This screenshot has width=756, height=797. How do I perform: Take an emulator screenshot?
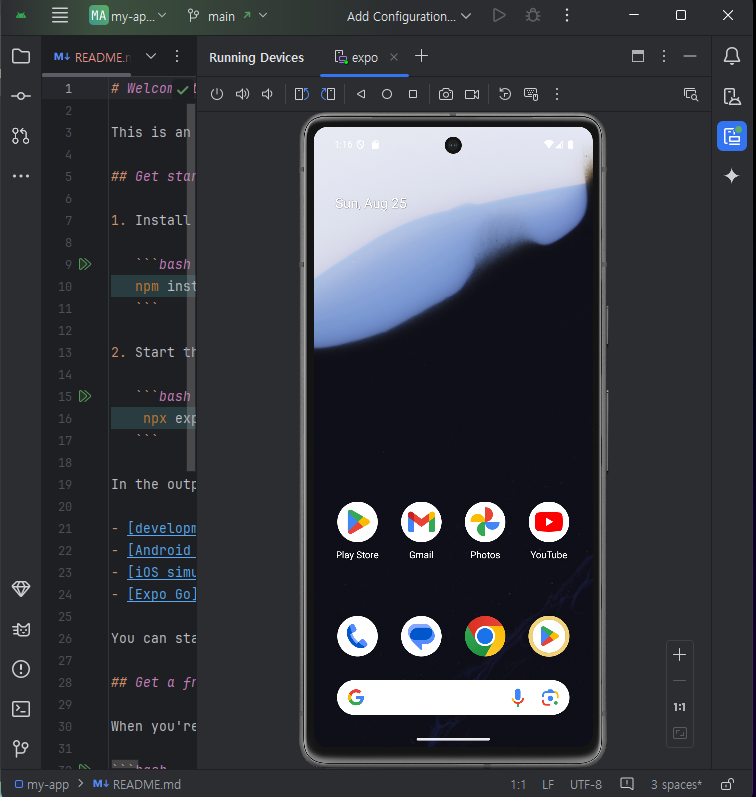point(446,94)
